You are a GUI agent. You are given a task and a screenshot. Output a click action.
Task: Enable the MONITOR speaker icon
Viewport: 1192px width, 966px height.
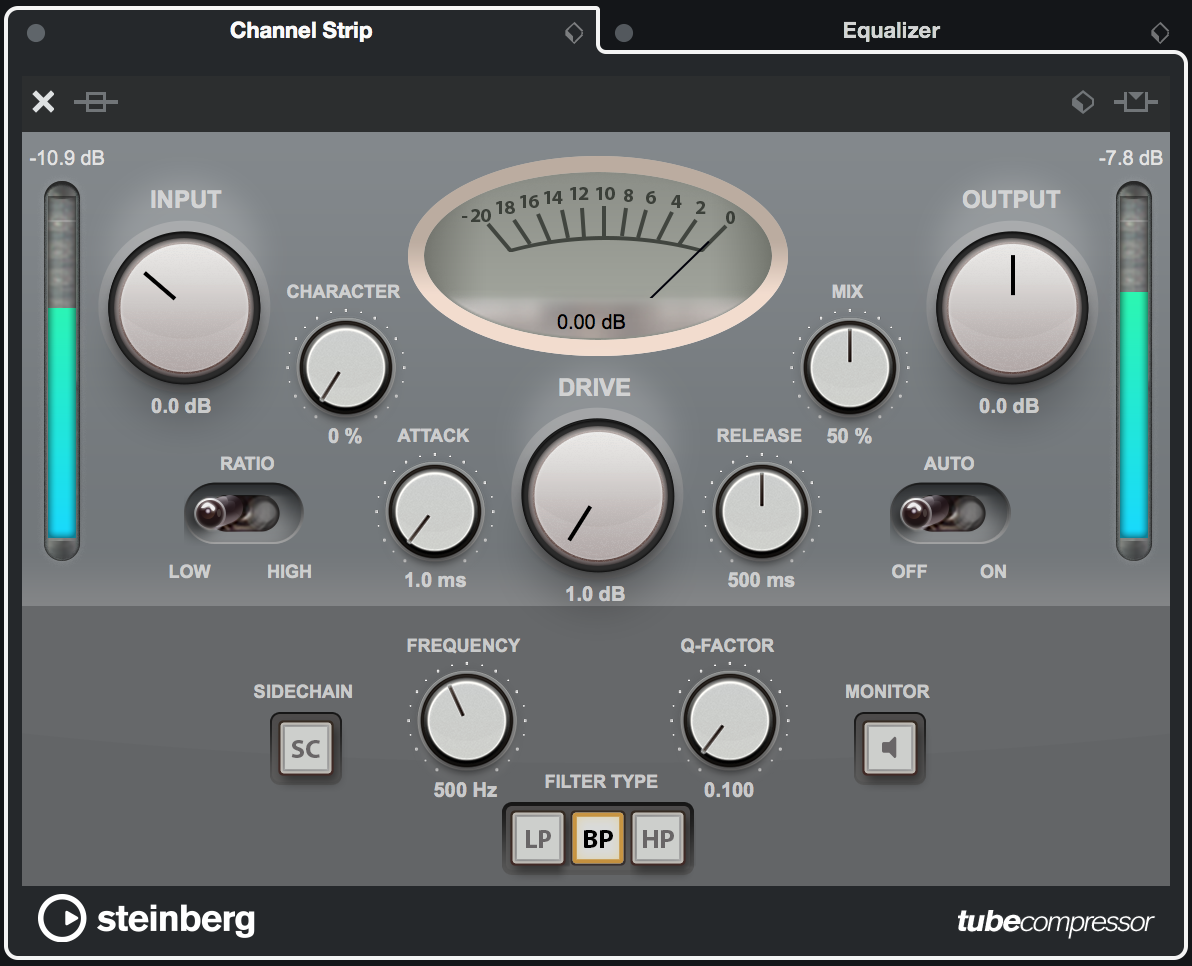point(888,747)
